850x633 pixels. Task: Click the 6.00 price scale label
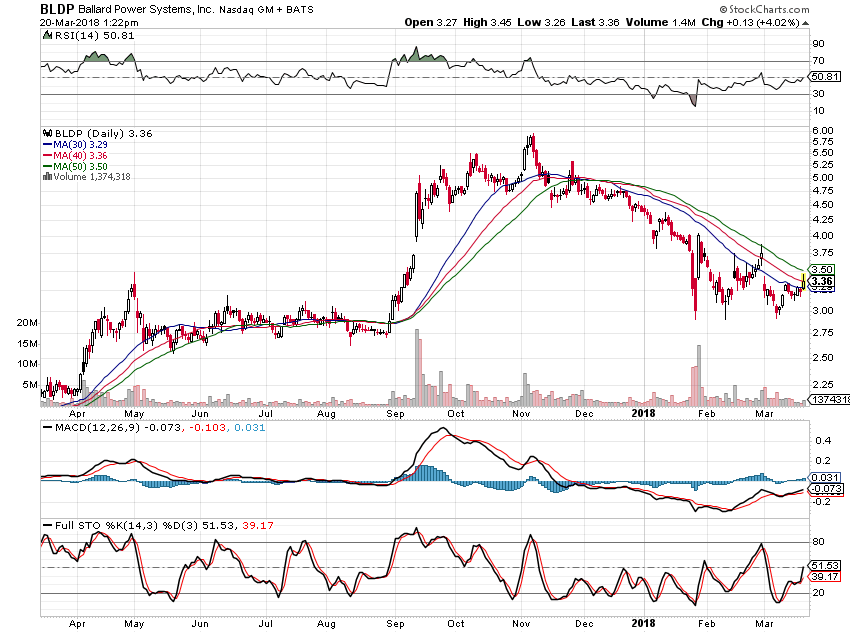pyautogui.click(x=823, y=130)
